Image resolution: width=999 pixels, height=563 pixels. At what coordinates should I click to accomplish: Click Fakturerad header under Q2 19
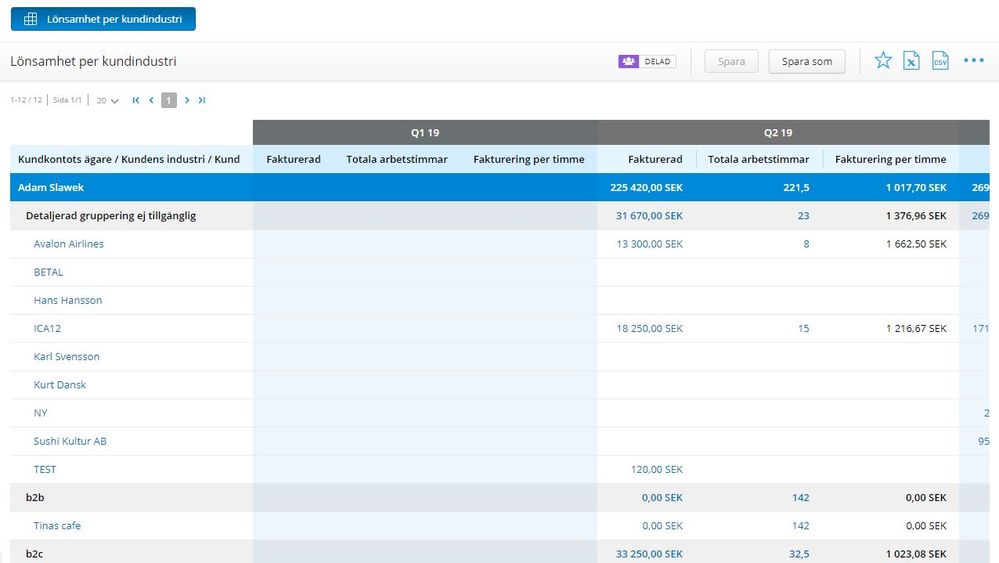click(x=655, y=159)
